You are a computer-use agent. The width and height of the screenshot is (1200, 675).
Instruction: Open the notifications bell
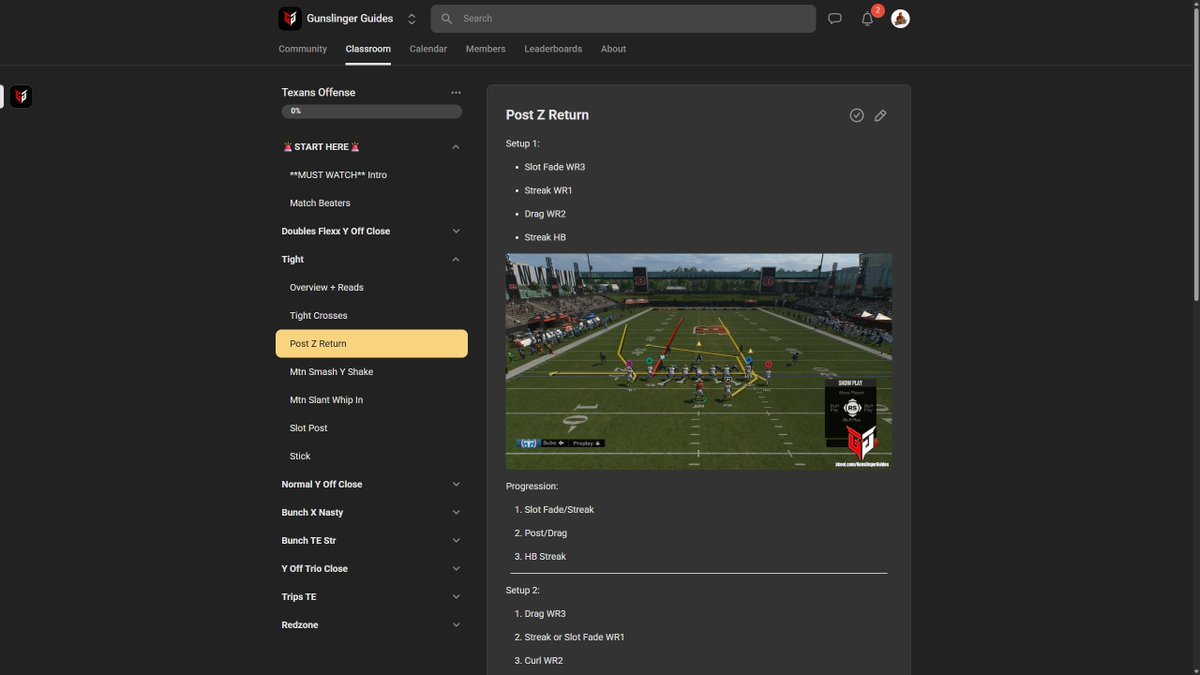(x=867, y=19)
